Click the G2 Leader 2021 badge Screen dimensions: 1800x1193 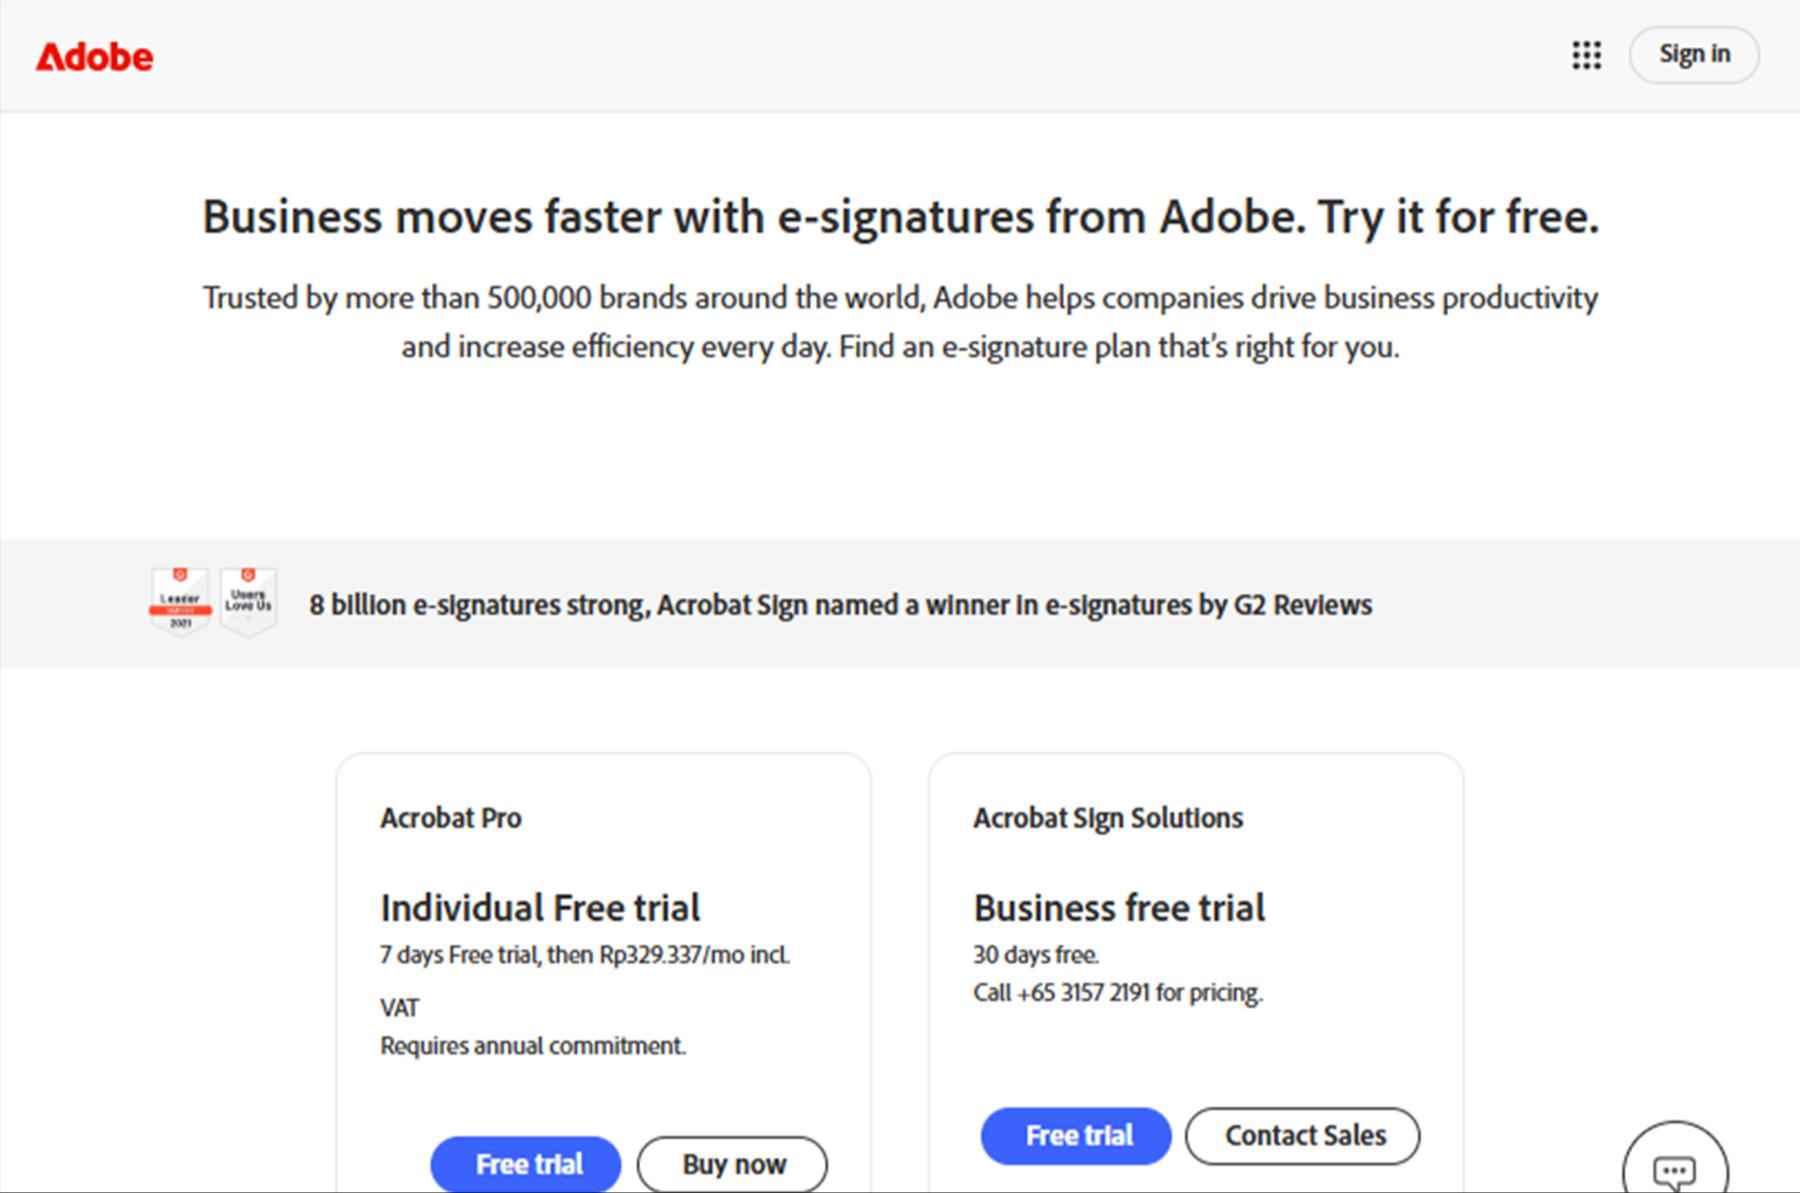[180, 601]
